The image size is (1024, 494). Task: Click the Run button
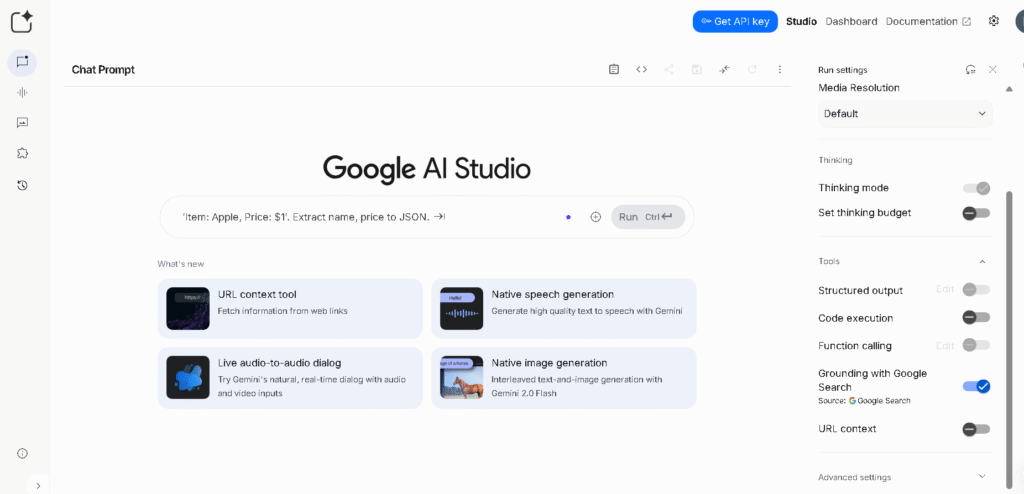coord(648,217)
